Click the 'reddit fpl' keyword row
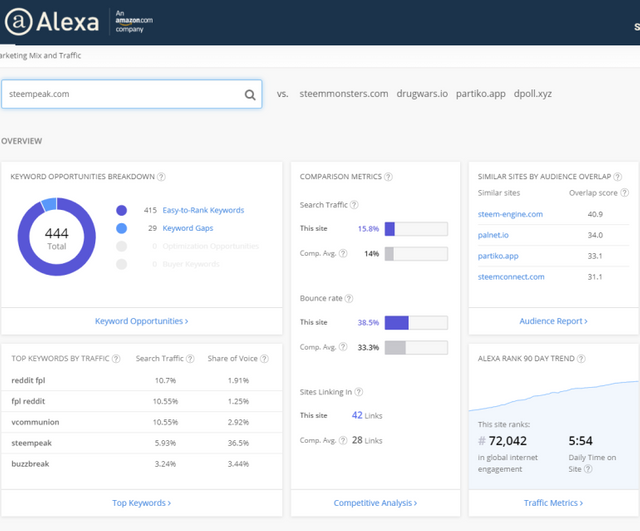This screenshot has width=640, height=531. [x=142, y=380]
